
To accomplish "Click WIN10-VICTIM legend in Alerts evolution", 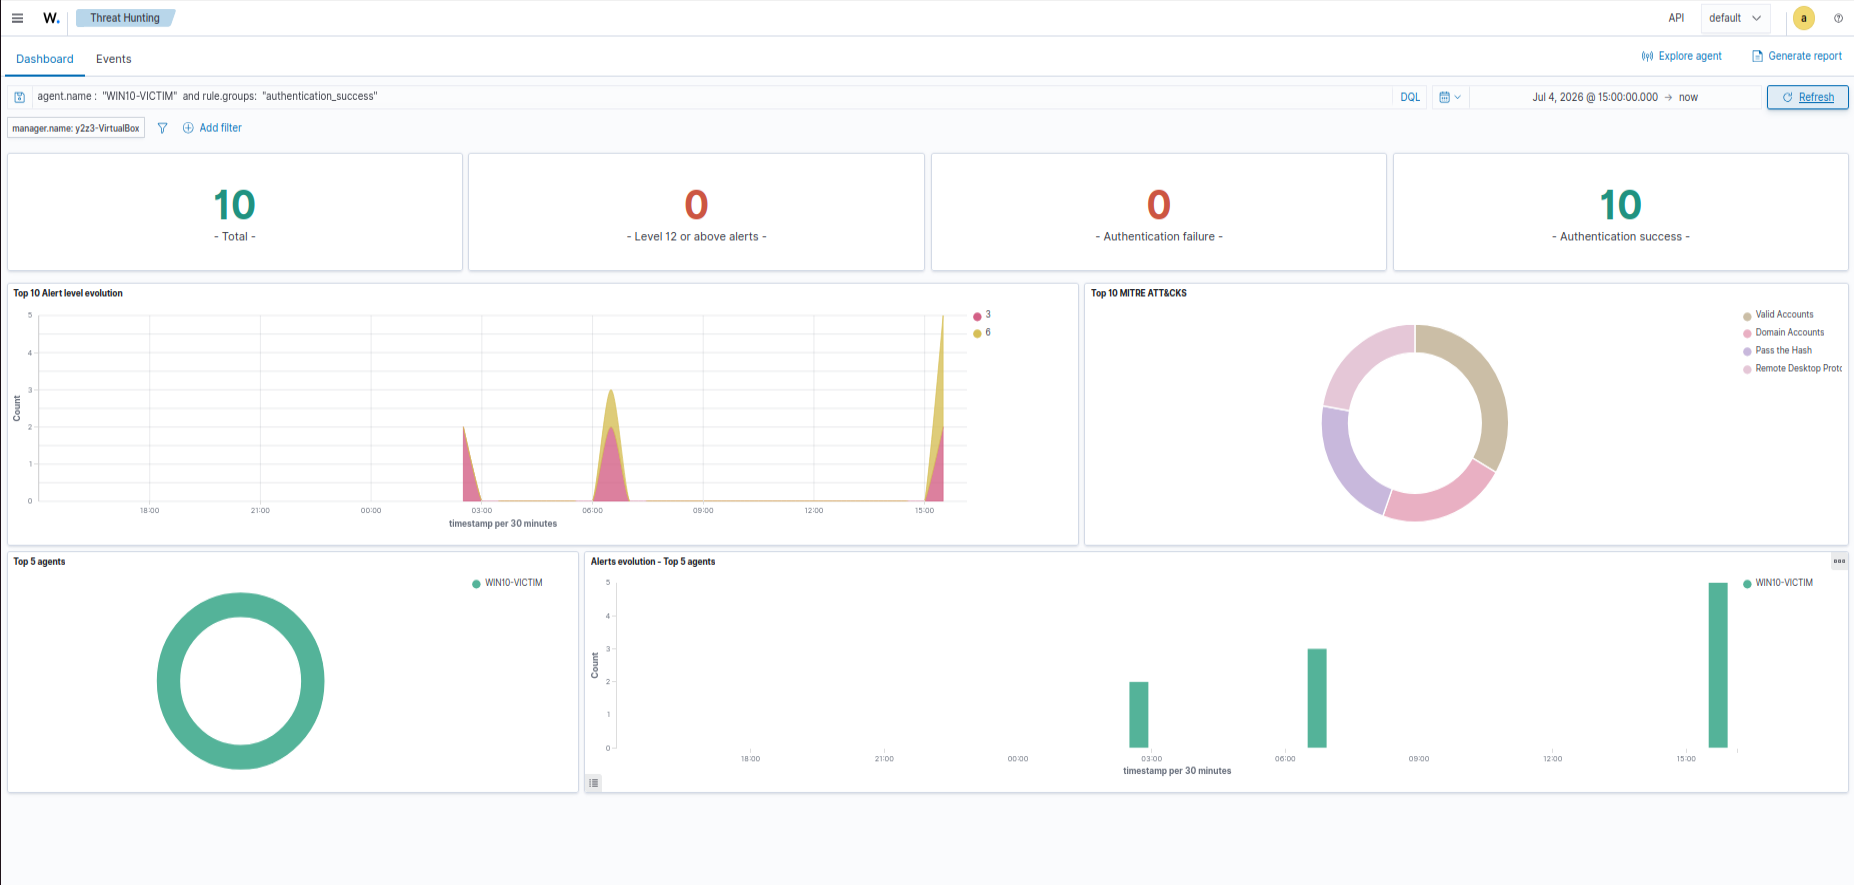I will coord(1777,583).
